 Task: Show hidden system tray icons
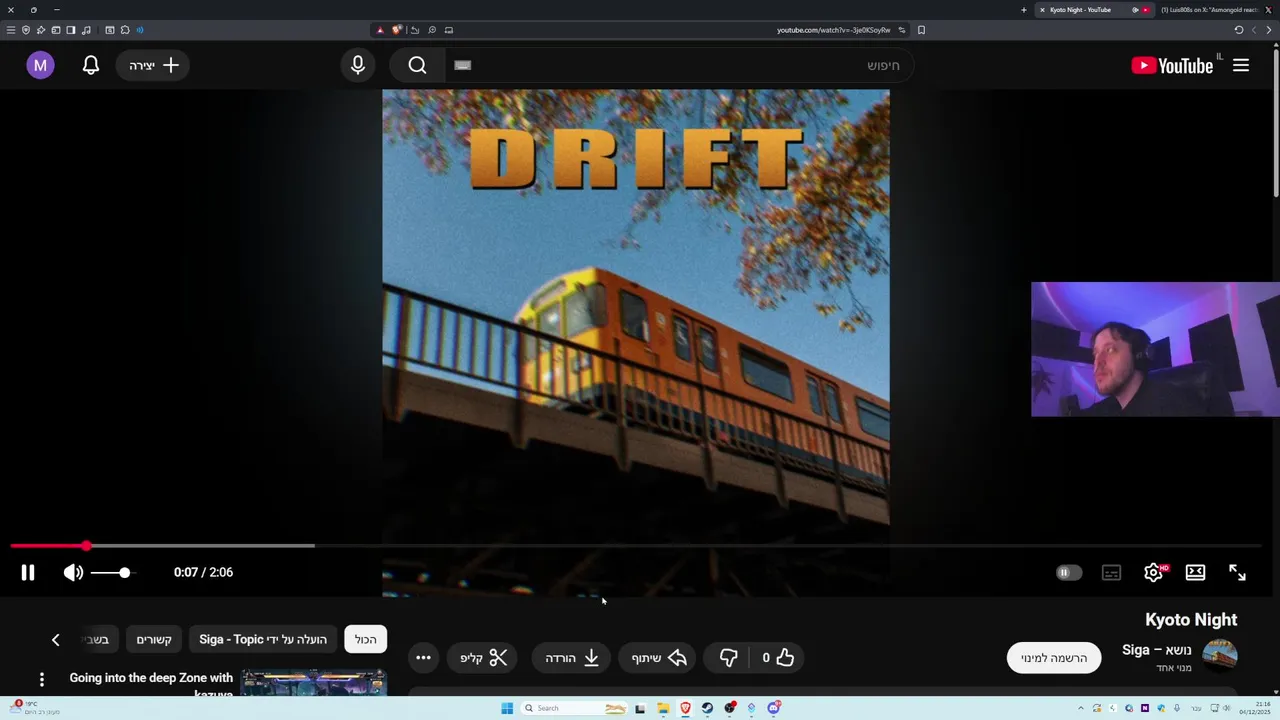click(x=1081, y=708)
